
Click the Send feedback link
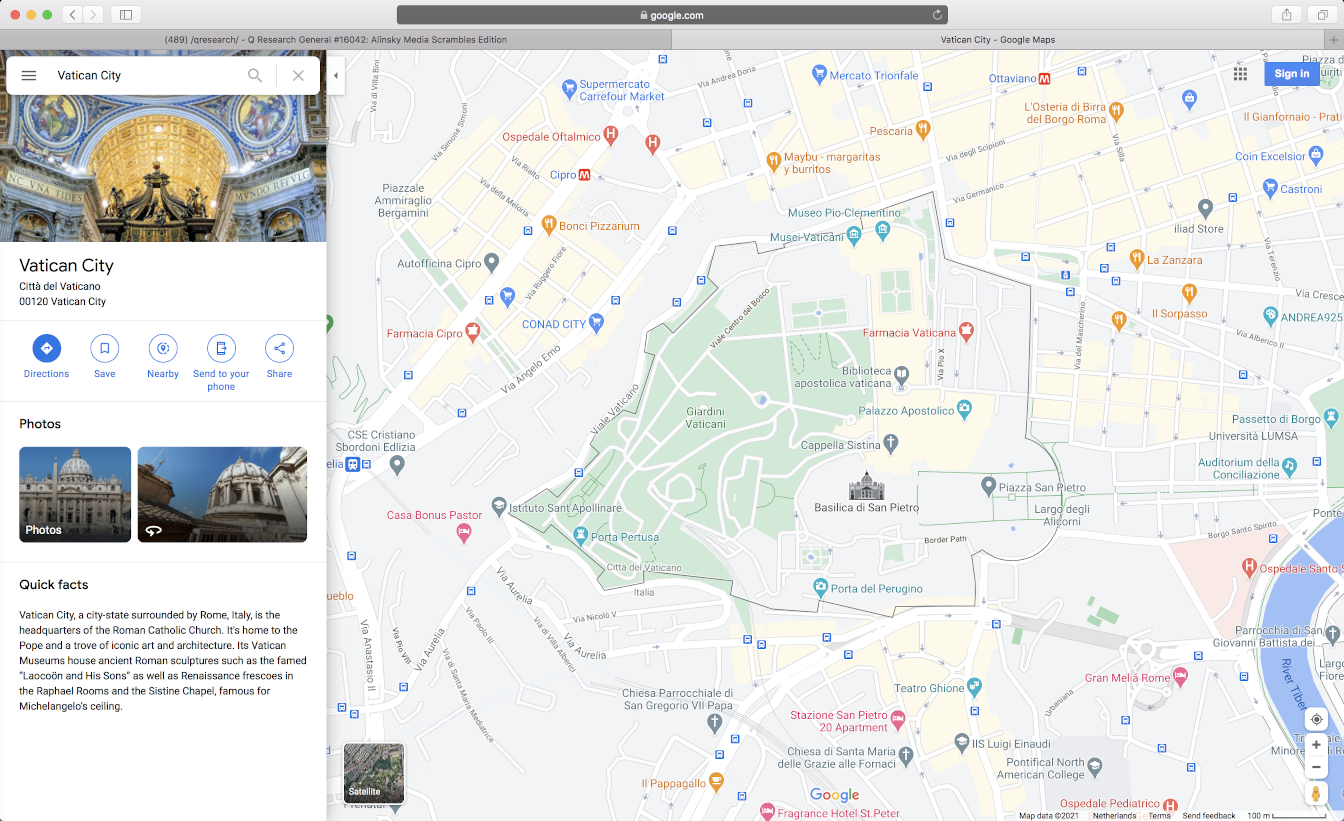(1209, 816)
